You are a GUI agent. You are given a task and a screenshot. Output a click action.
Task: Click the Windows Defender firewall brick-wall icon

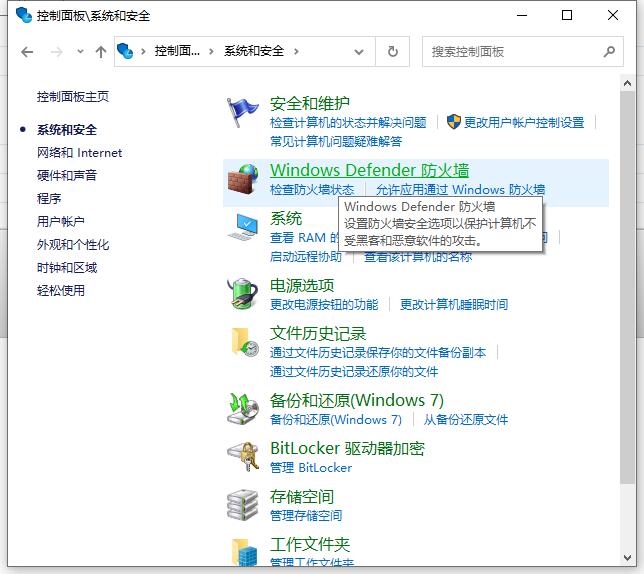(243, 179)
